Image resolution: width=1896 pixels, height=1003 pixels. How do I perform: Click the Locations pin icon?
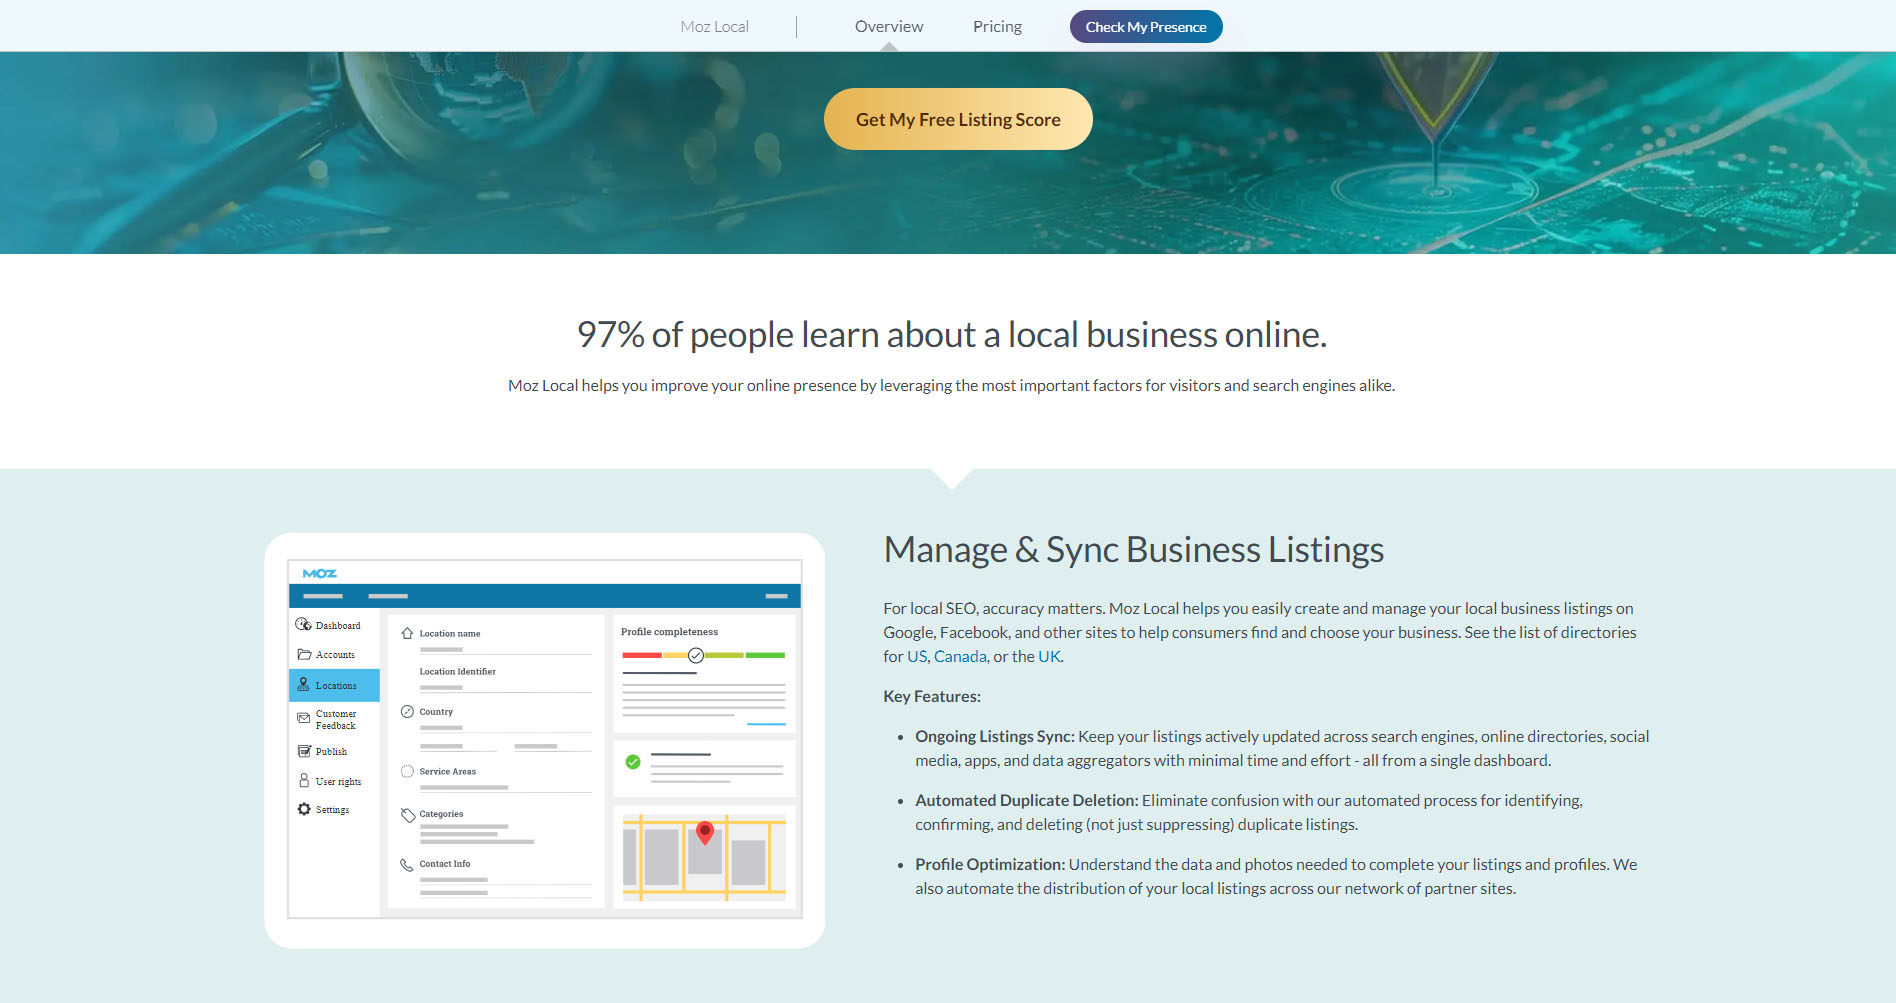pos(306,685)
